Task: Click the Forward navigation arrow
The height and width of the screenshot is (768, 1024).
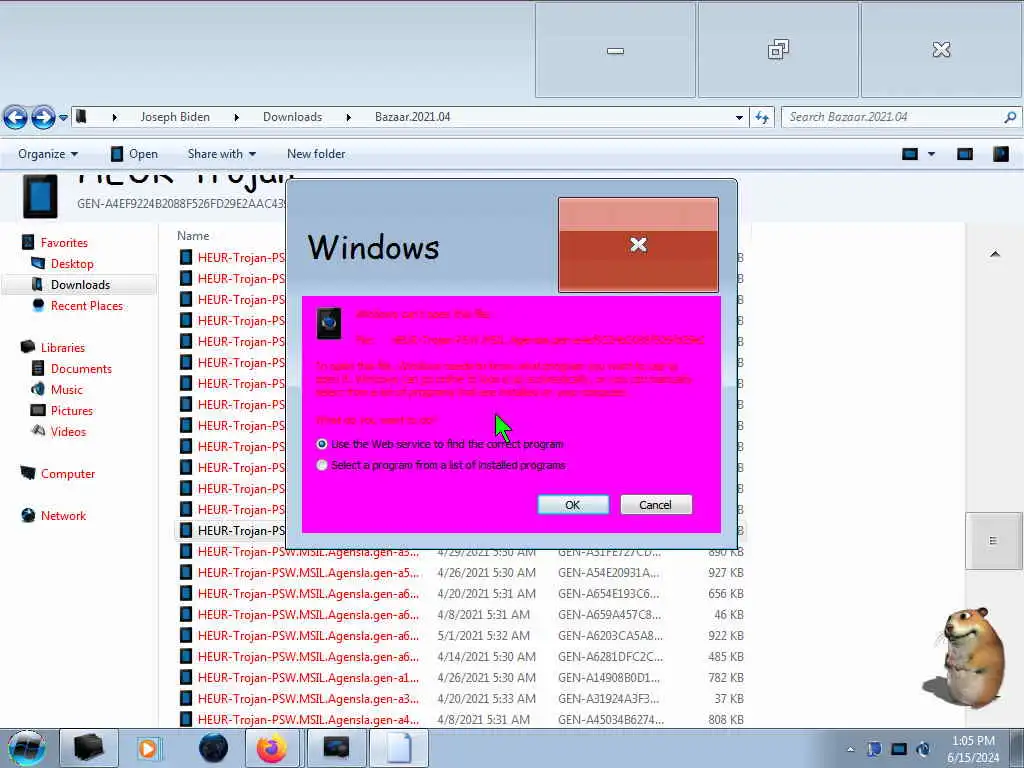Action: [43, 118]
